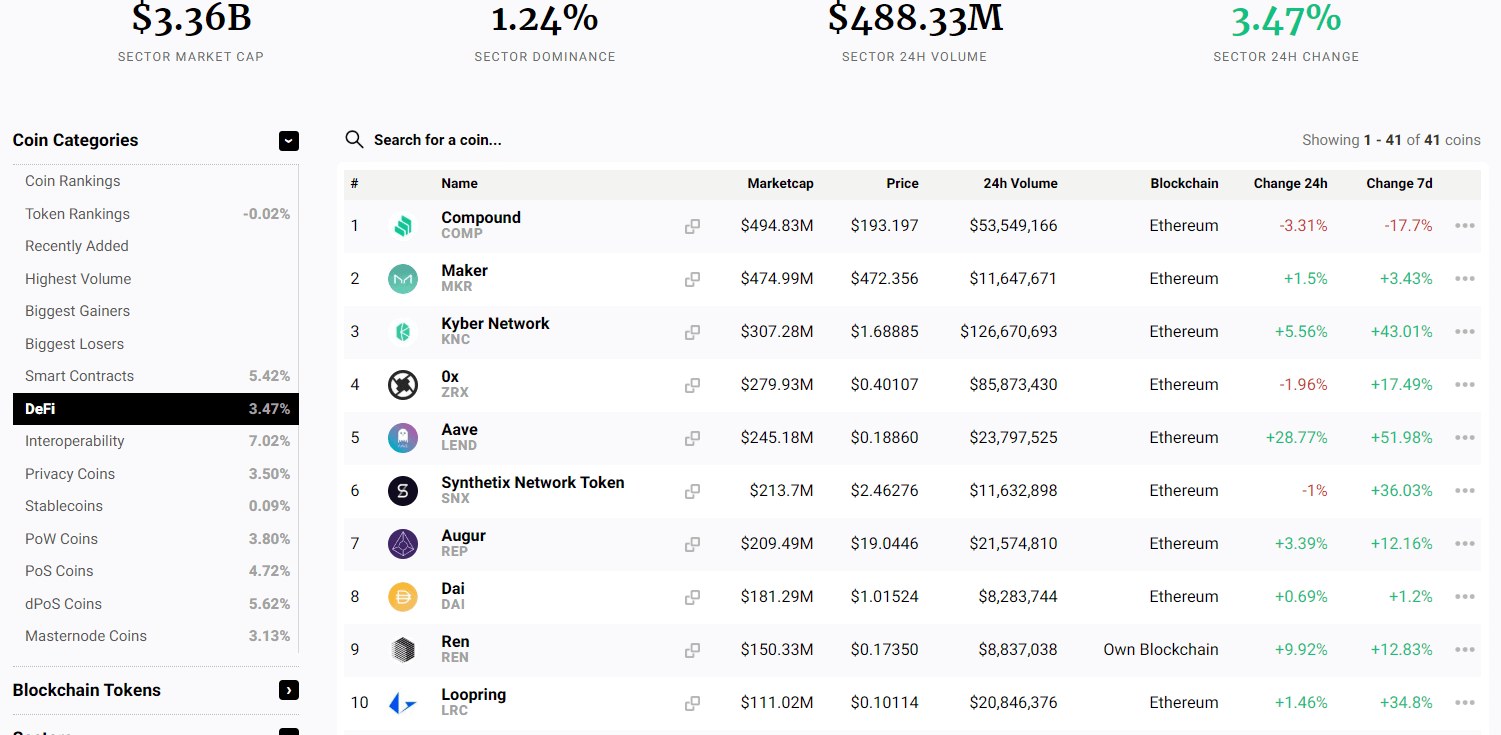Select Biggest Losers category

click(x=74, y=344)
